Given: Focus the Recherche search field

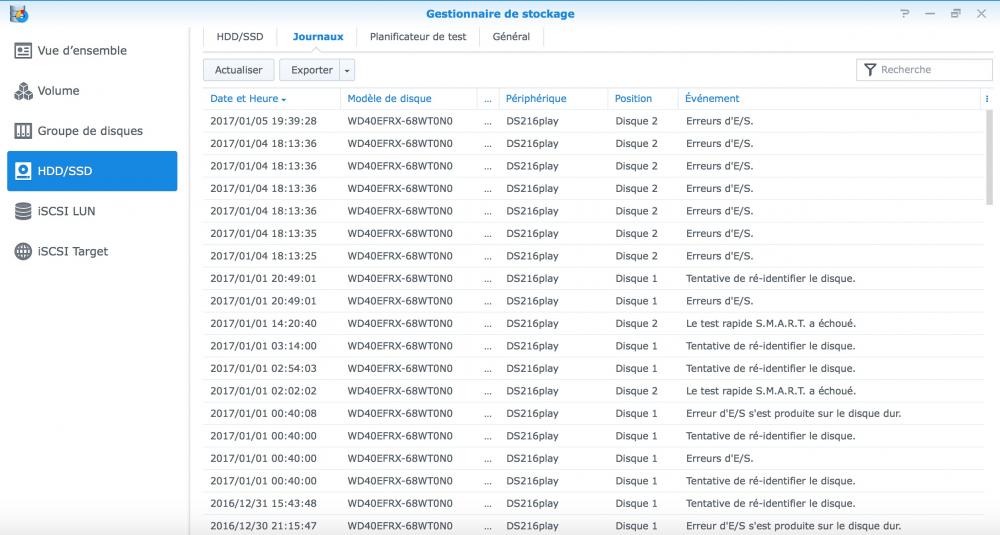Looking at the screenshot, I should 924,70.
